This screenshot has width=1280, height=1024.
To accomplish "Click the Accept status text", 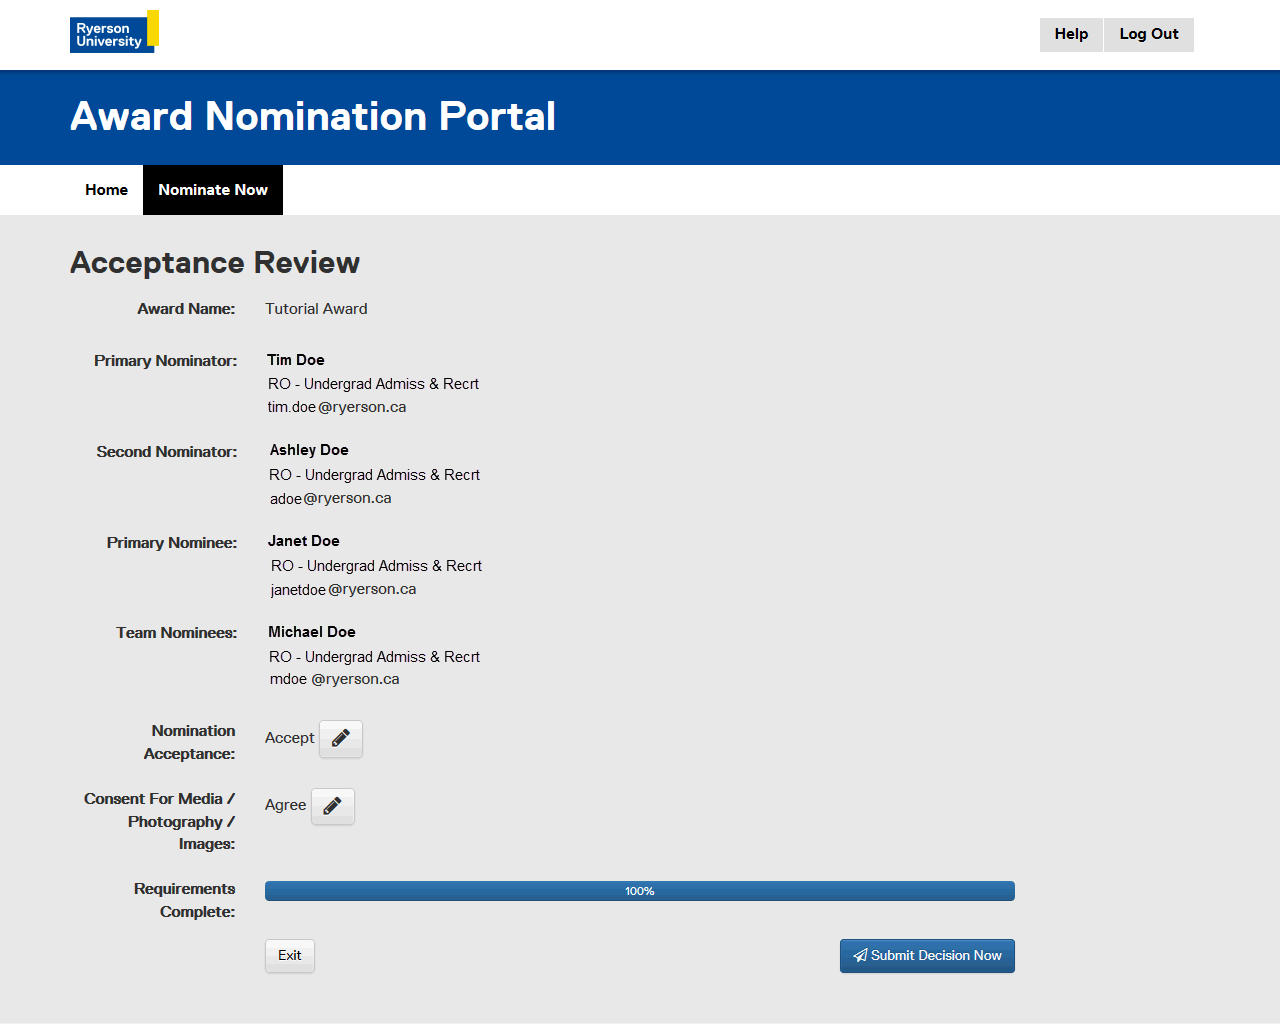I will pos(289,738).
